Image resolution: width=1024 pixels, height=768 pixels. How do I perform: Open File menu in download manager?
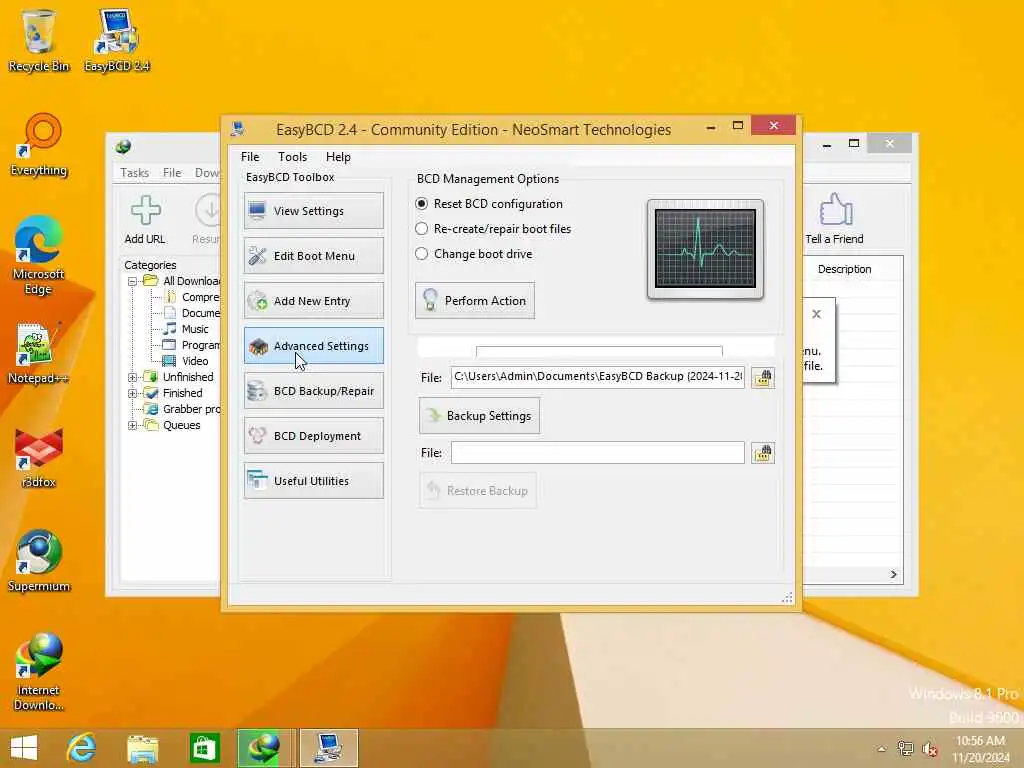click(172, 172)
